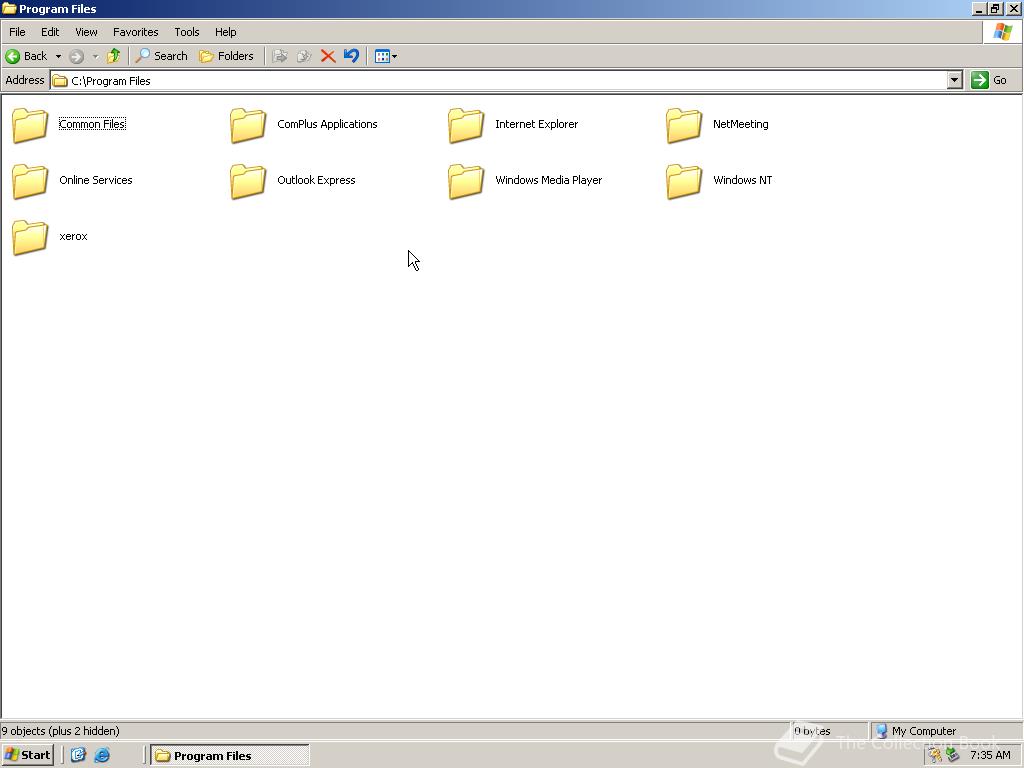This screenshot has height=768, width=1024.
Task: Select the Outlook Express folder icon
Action: click(x=248, y=181)
